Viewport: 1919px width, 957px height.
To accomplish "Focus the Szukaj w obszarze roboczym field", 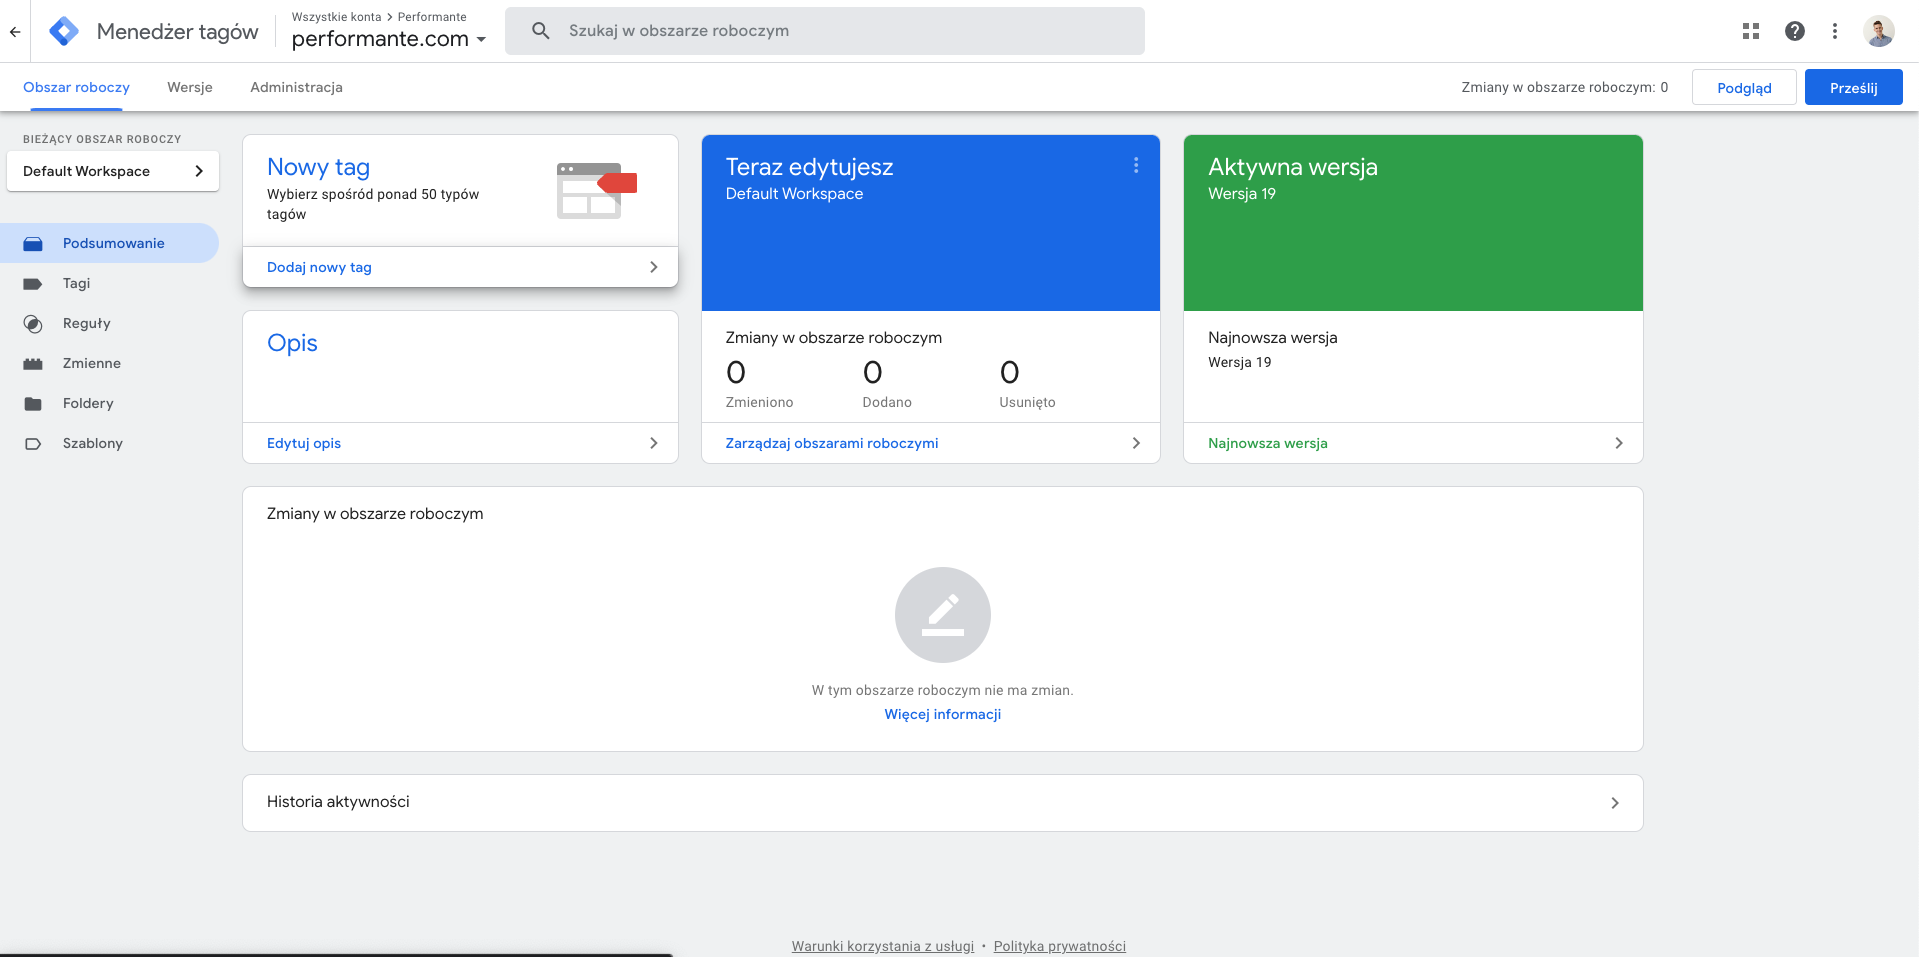I will point(825,31).
